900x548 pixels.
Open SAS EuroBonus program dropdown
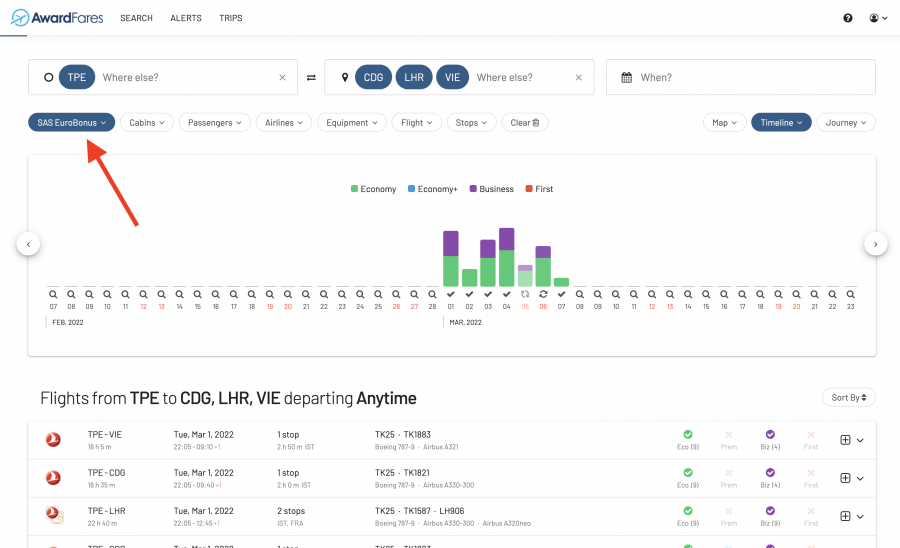(71, 122)
